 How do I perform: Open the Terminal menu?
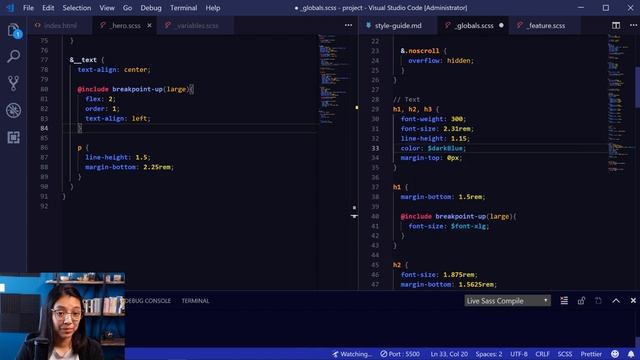[x=183, y=8]
